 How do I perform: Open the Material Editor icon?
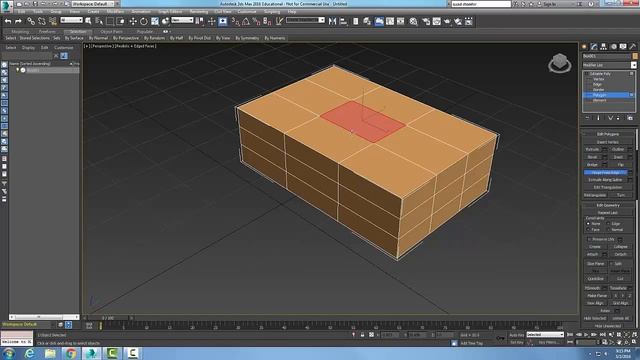[x=413, y=21]
